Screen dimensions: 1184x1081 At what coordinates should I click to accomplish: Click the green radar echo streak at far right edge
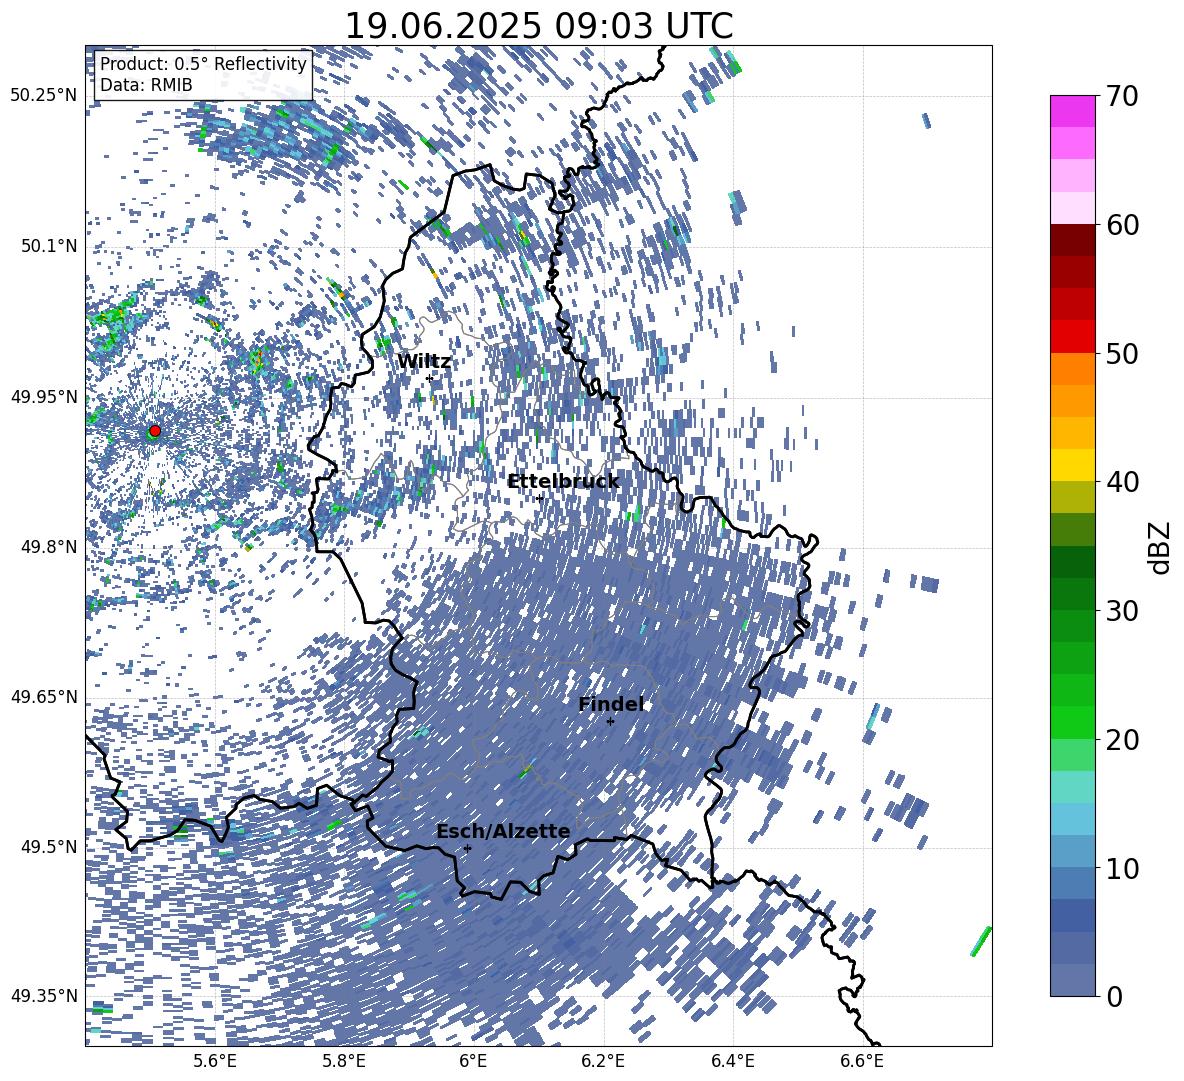[981, 941]
